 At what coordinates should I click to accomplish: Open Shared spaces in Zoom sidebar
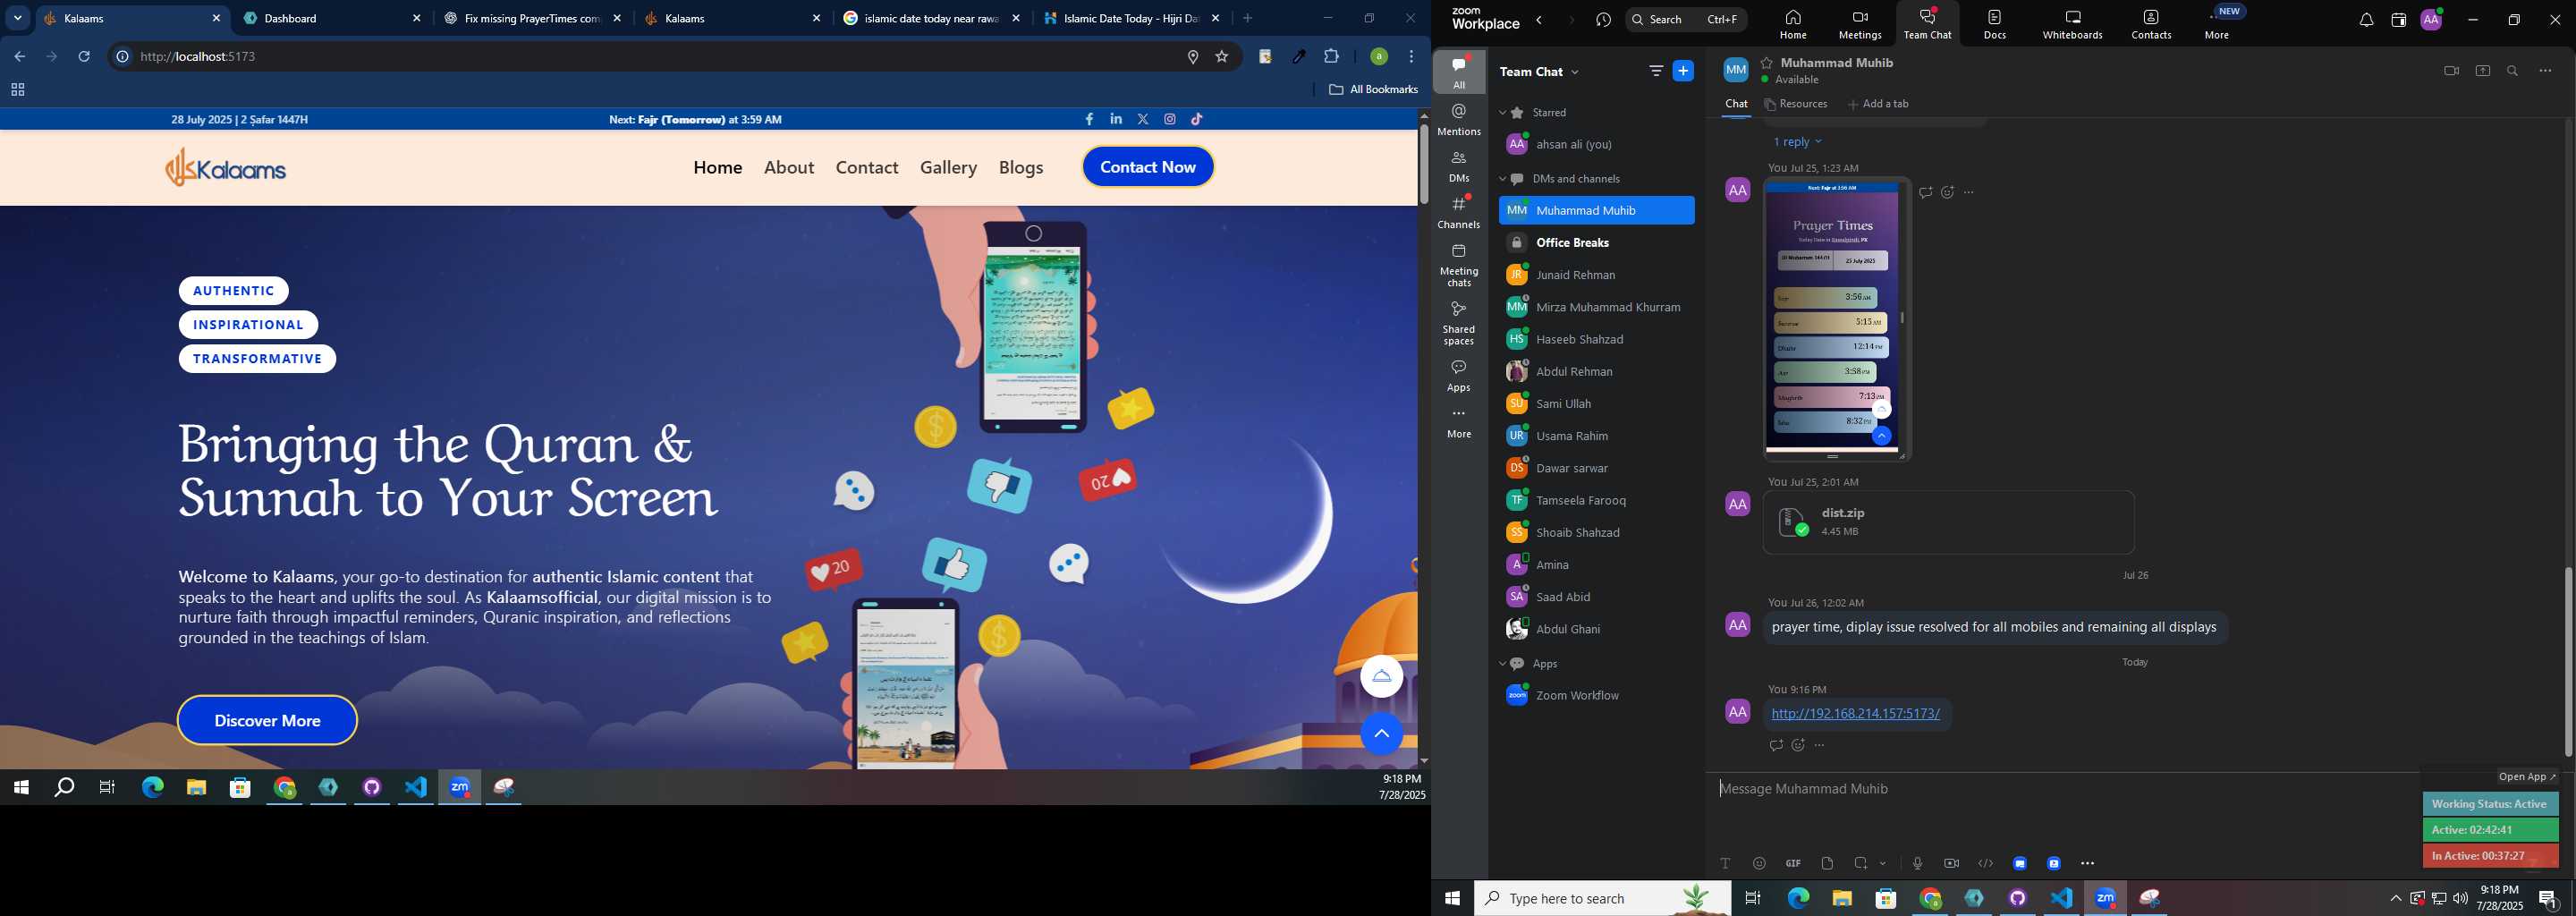1459,323
